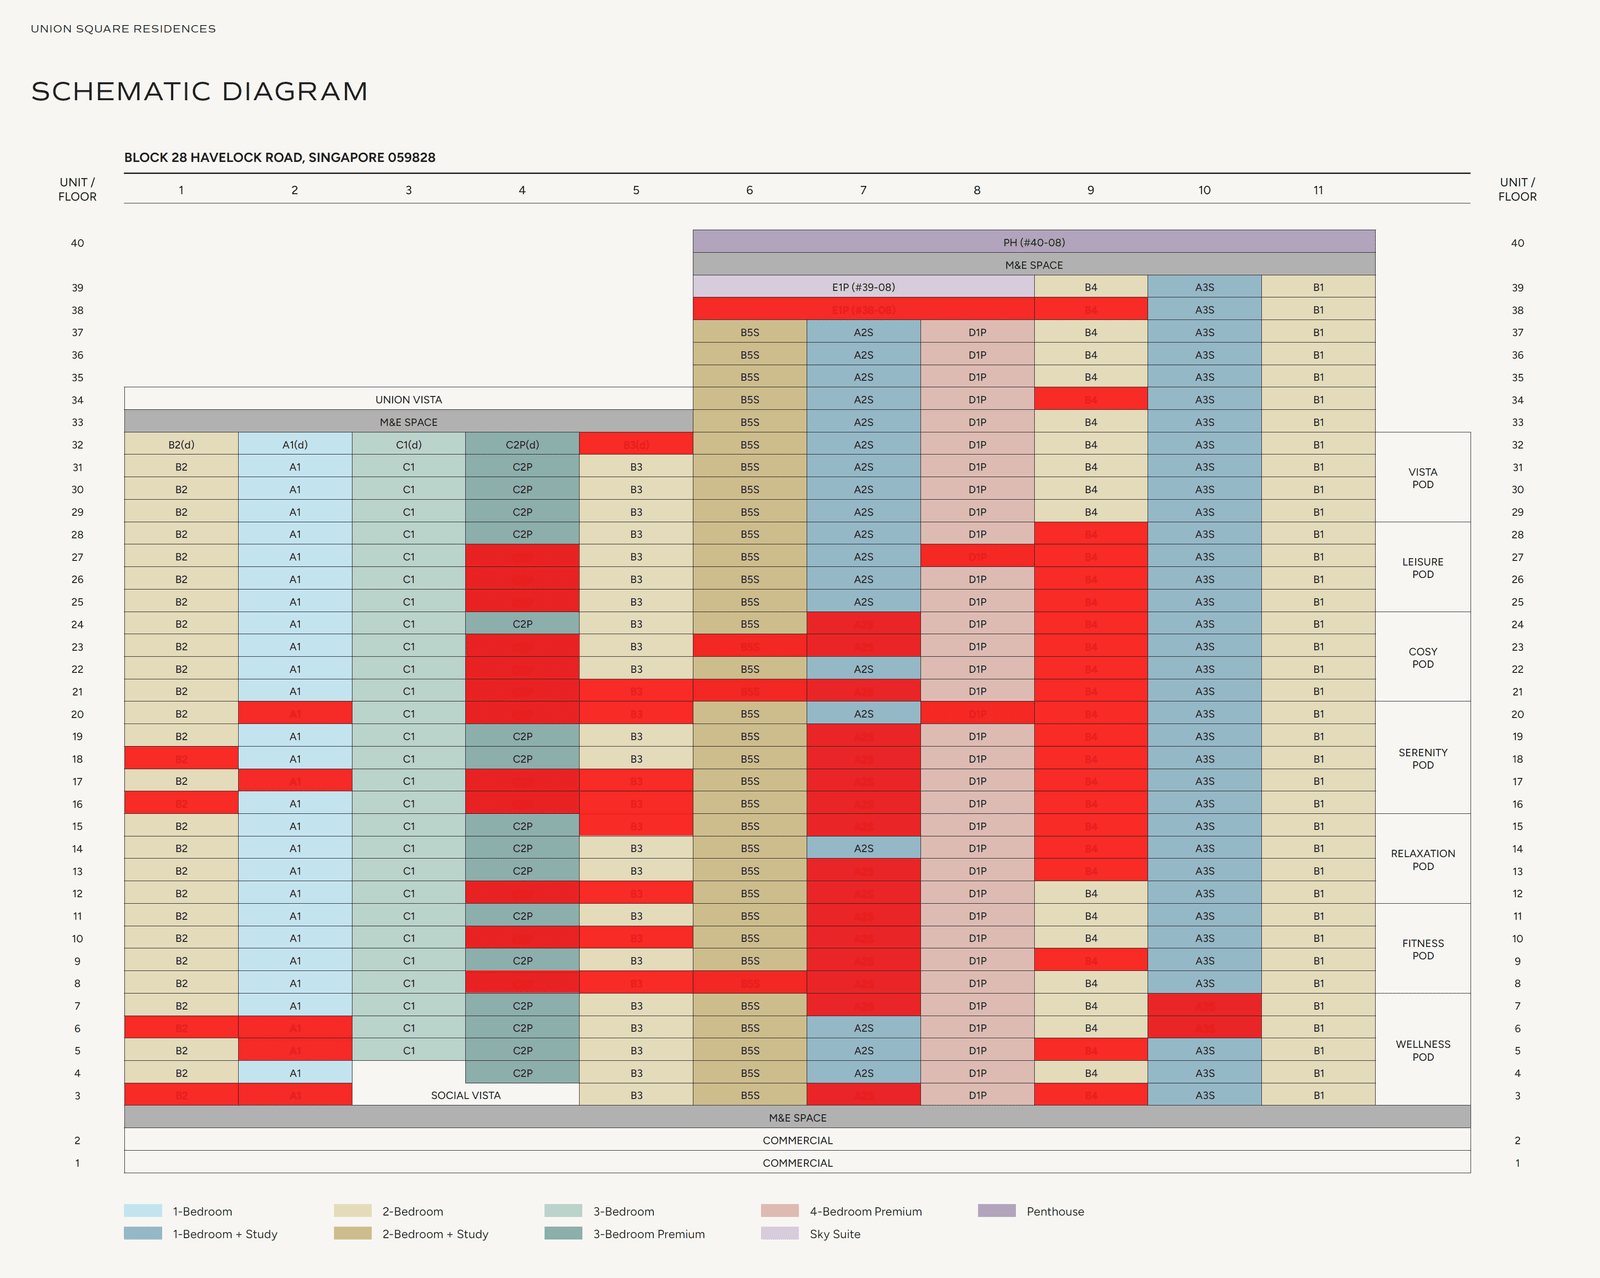1600x1278 pixels.
Task: Select the D1P unit on floor 3
Action: 977,1095
